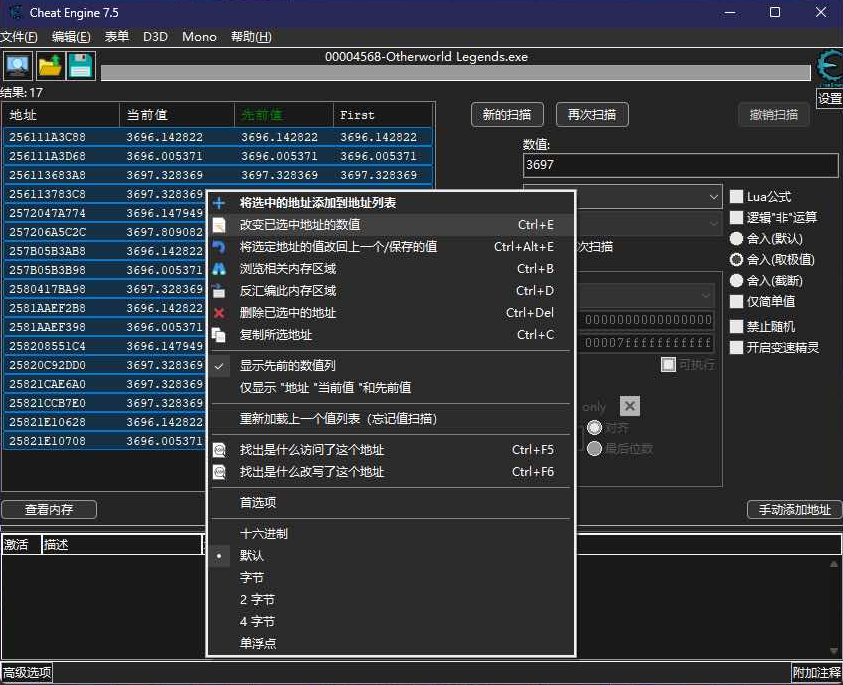Select the 舍入(取极值) radio button
The image size is (843, 685).
(x=736, y=259)
